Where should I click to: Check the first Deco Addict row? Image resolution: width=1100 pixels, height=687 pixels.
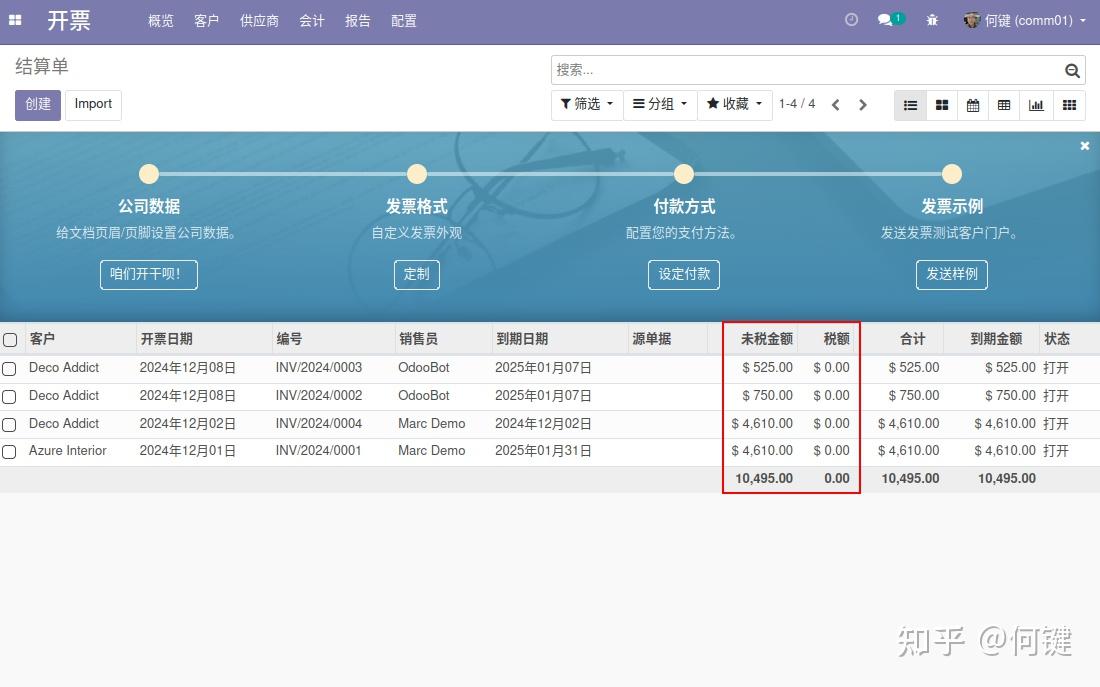(10, 368)
